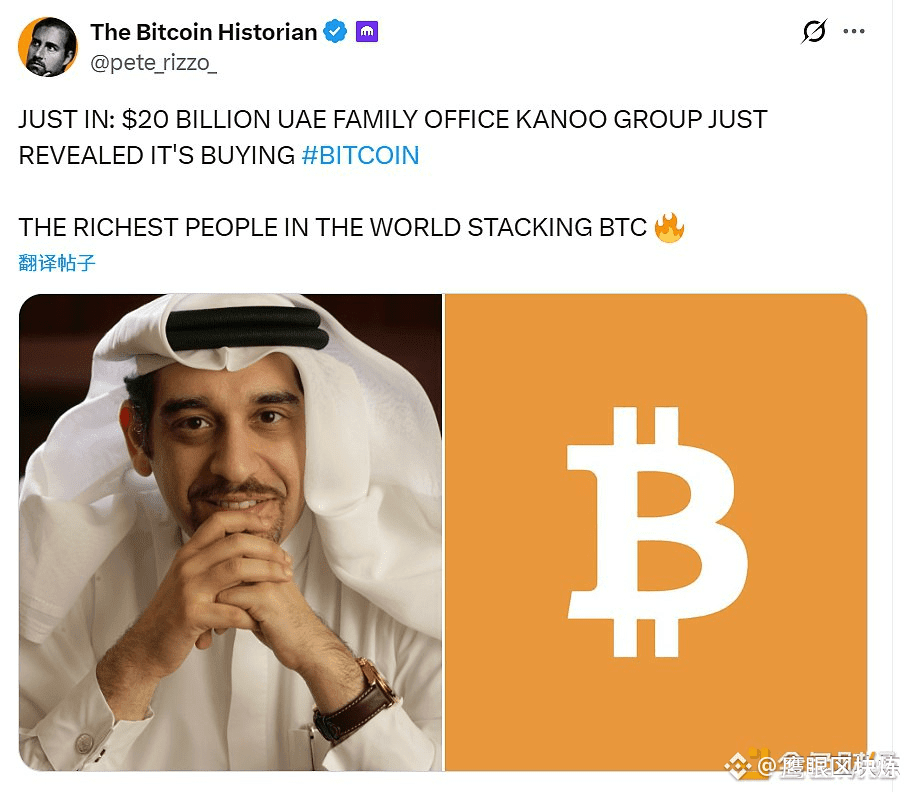Visit the @pete_rizzo_ handle link

[x=154, y=63]
